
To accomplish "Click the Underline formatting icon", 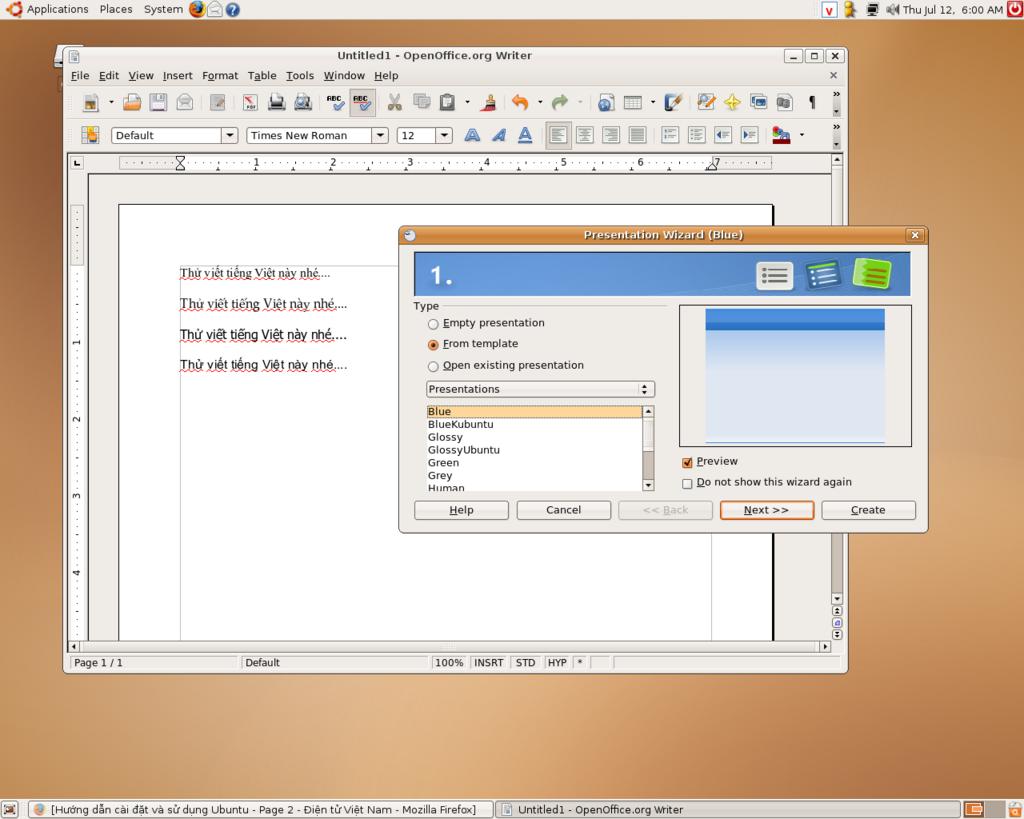I will point(525,135).
